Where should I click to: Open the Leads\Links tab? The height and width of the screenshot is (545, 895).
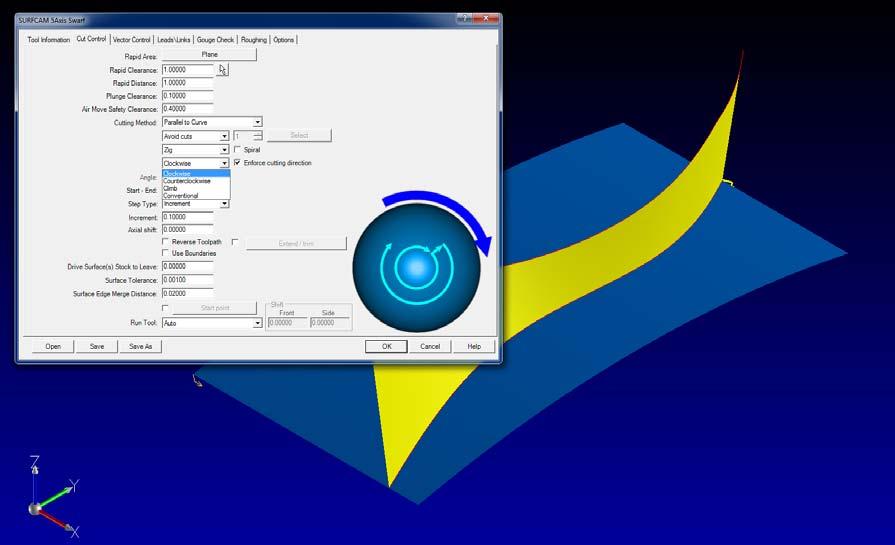[174, 39]
